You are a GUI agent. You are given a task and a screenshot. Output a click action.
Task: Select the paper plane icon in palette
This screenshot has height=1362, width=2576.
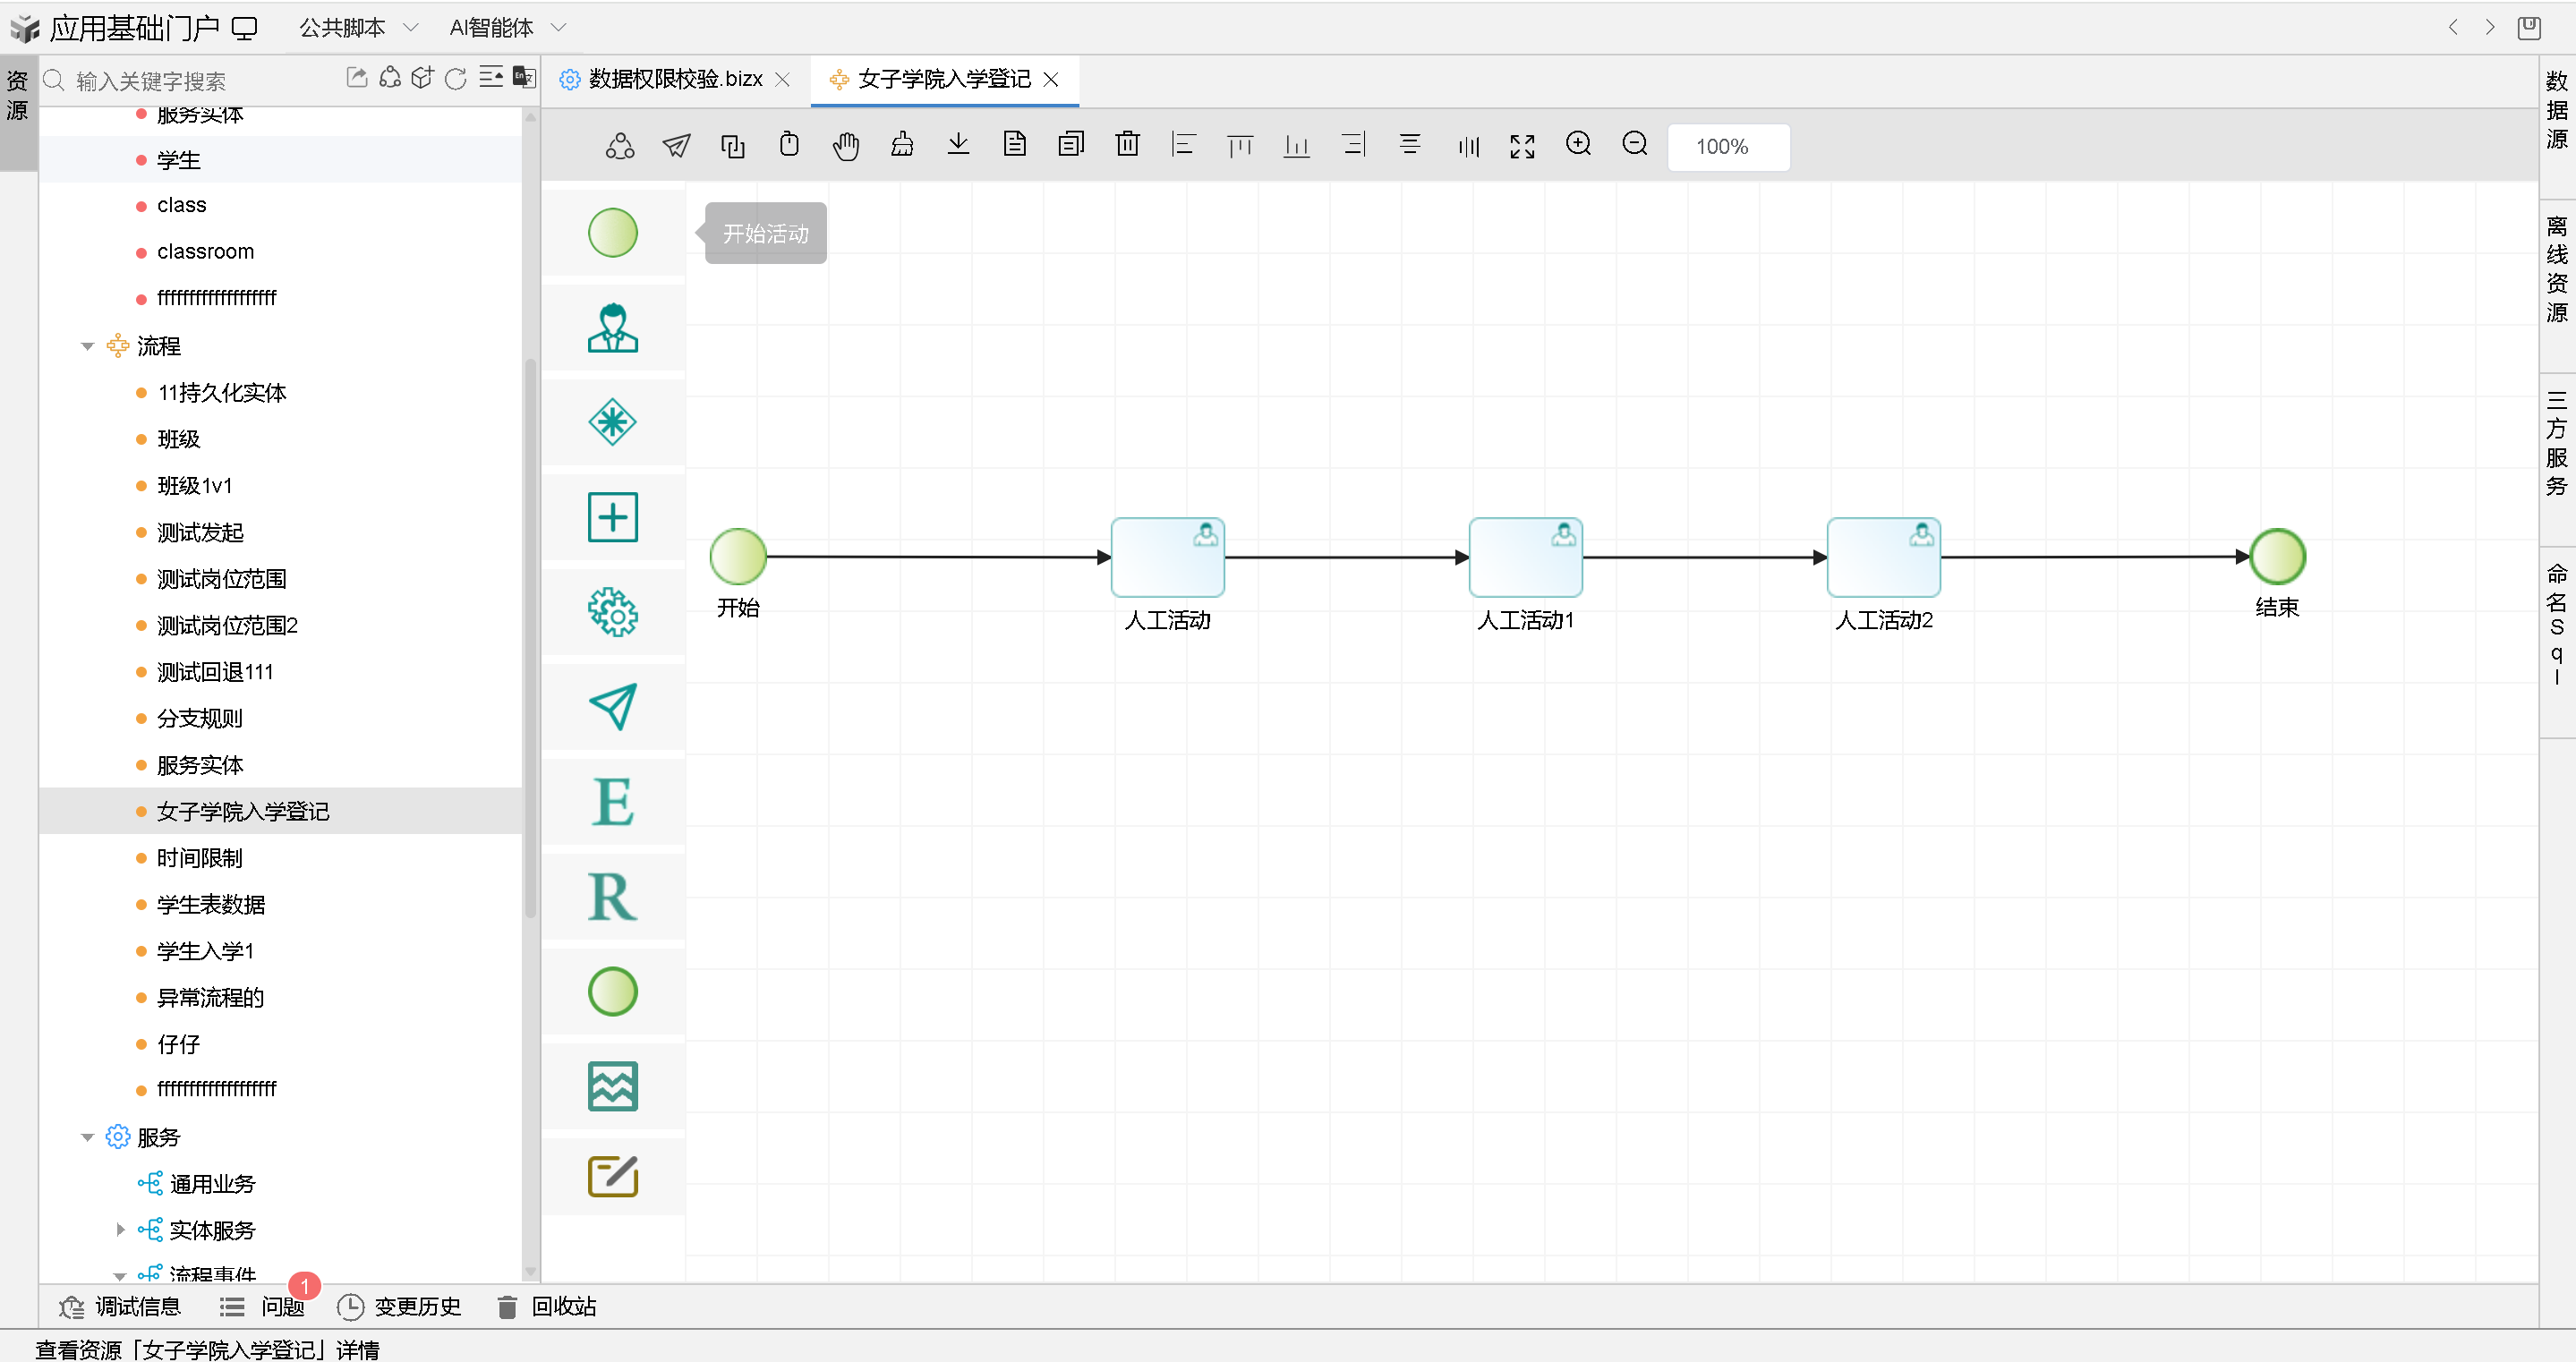pos(612,706)
